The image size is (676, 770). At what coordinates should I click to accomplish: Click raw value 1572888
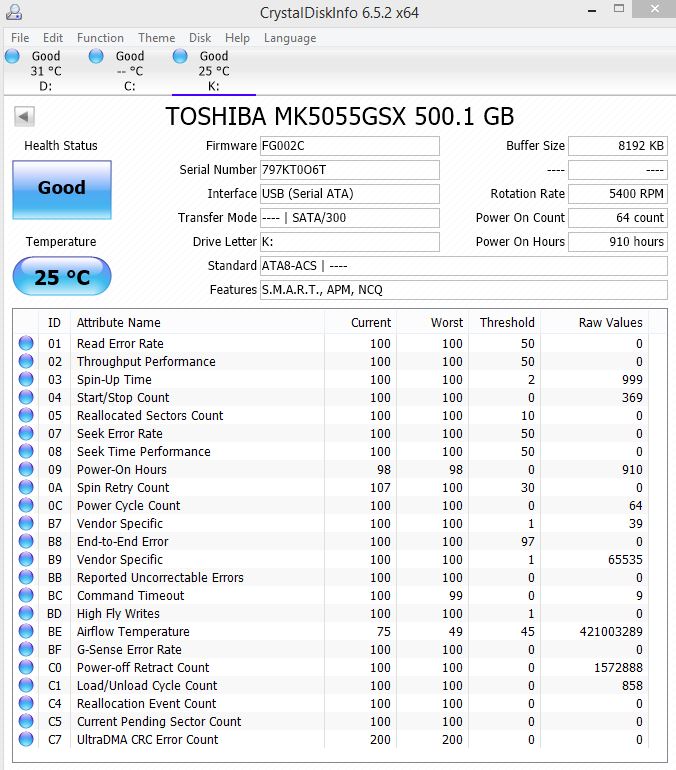click(x=618, y=667)
